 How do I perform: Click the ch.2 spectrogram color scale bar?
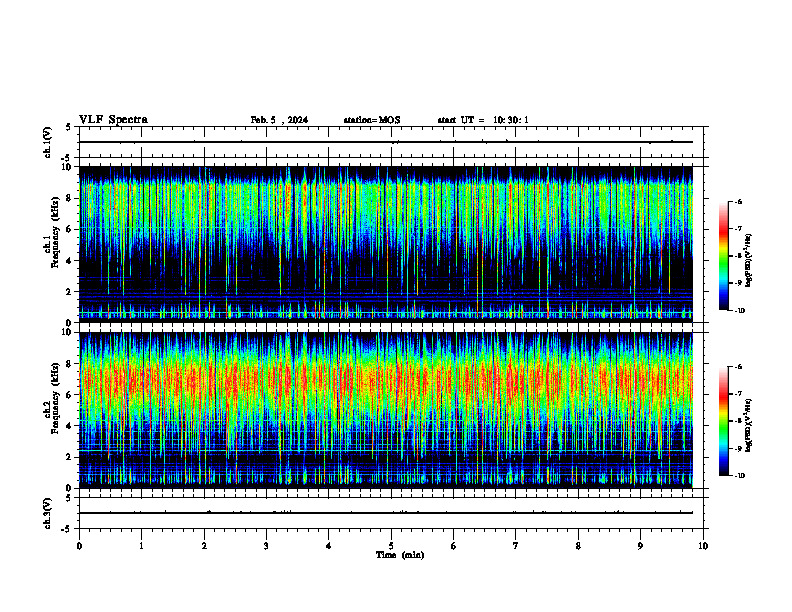click(723, 421)
